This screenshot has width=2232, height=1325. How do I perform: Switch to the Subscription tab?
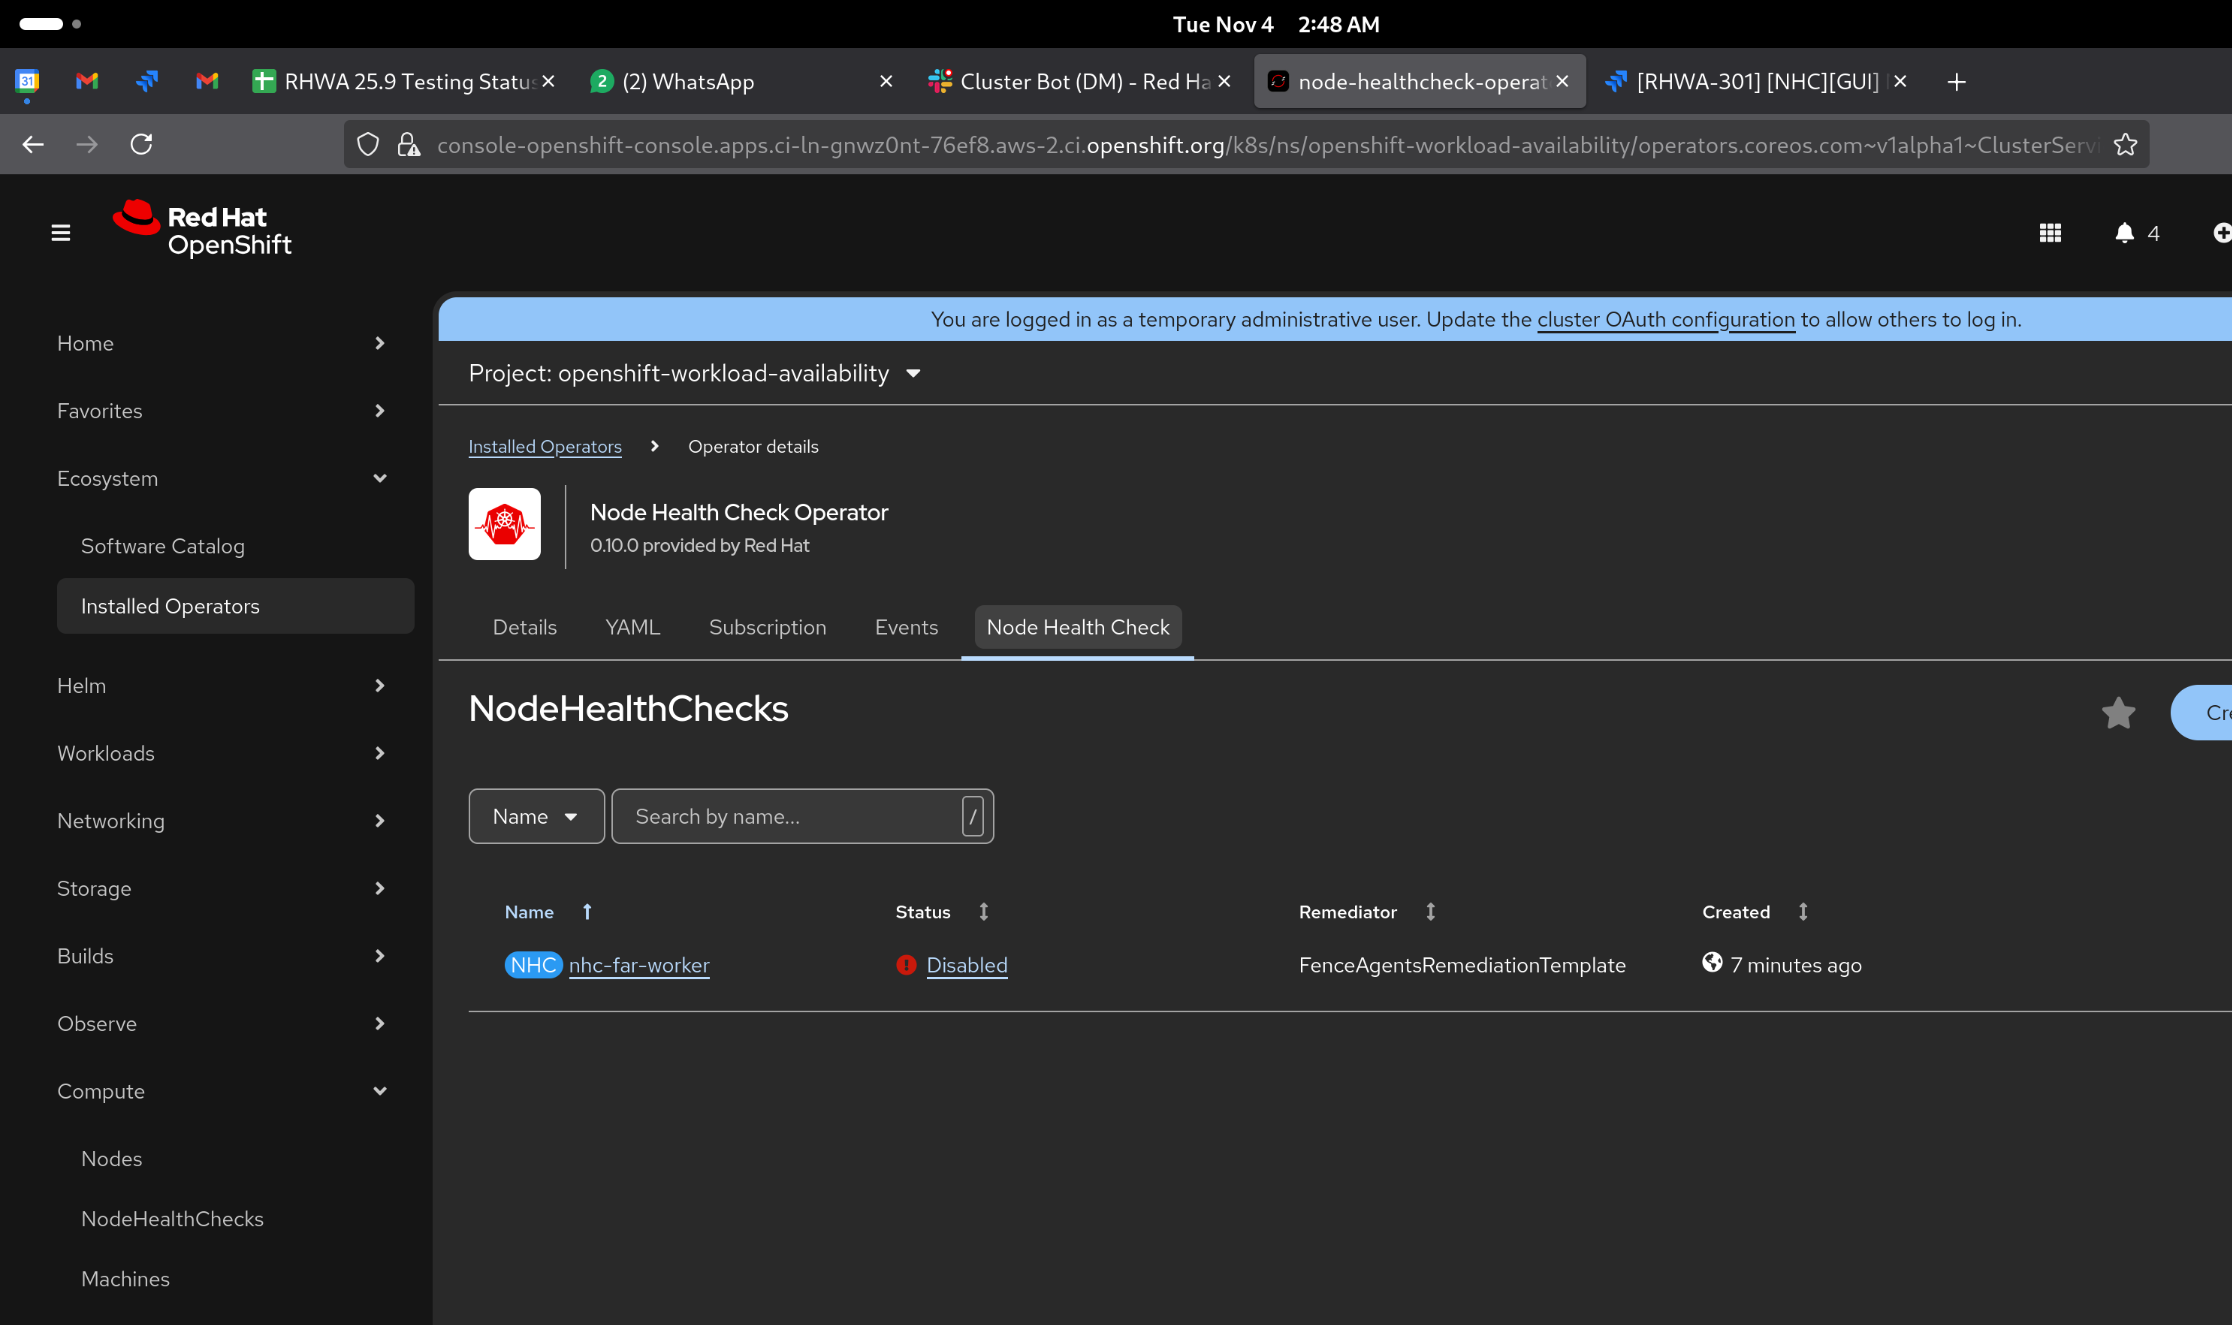pos(767,627)
